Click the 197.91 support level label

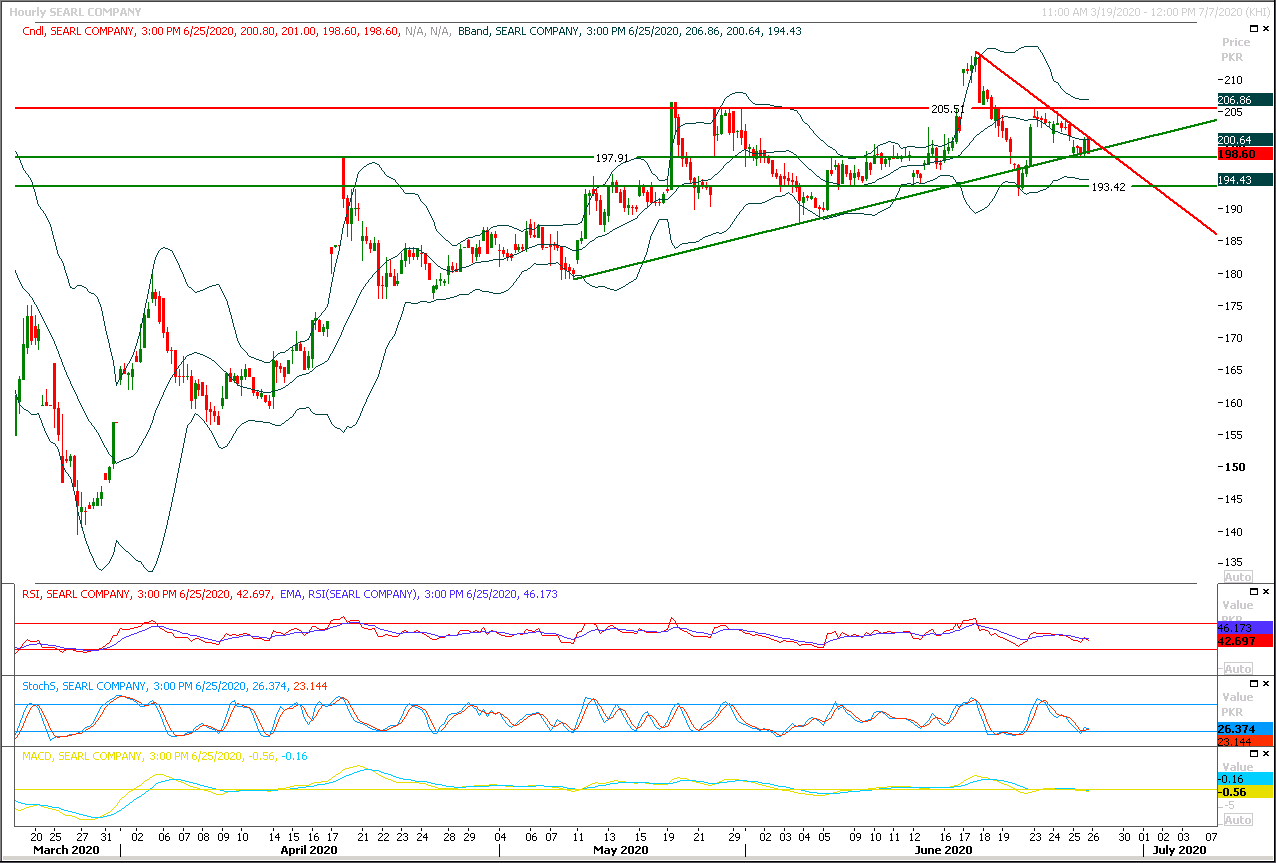[x=612, y=158]
